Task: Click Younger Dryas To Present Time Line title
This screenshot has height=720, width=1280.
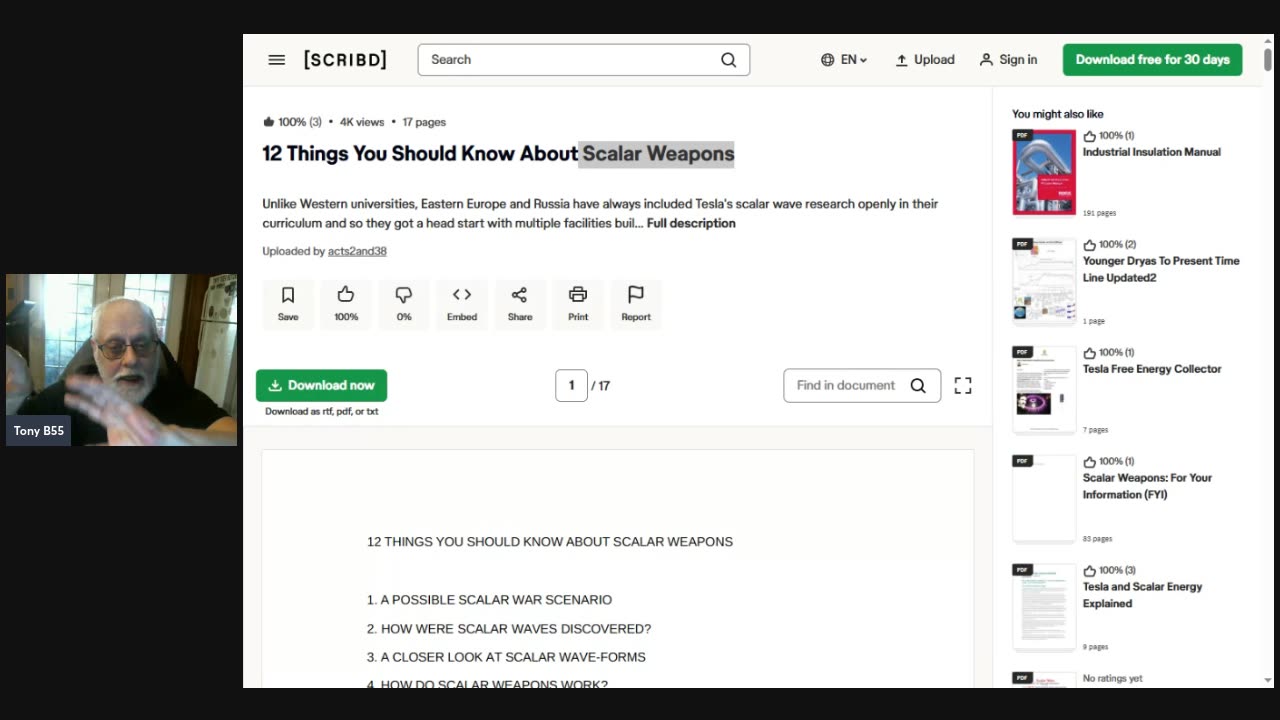Action: tap(1161, 269)
